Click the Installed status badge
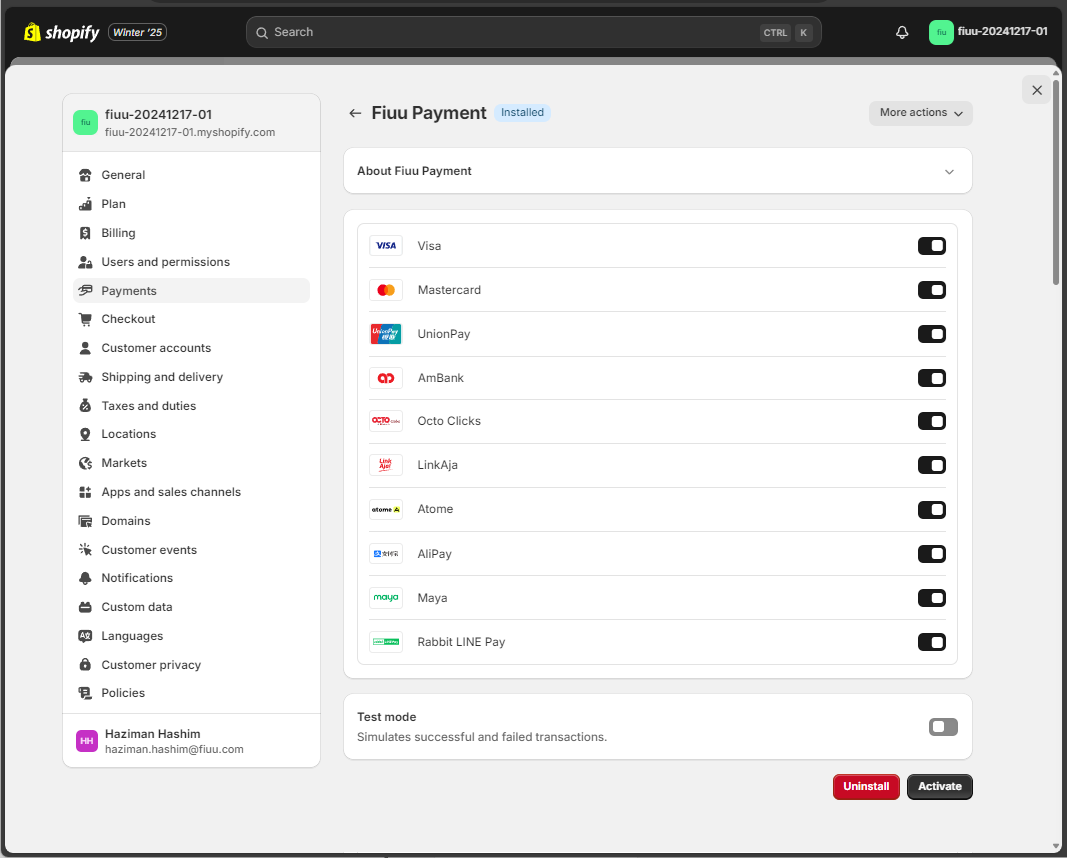1067x858 pixels. 522,113
